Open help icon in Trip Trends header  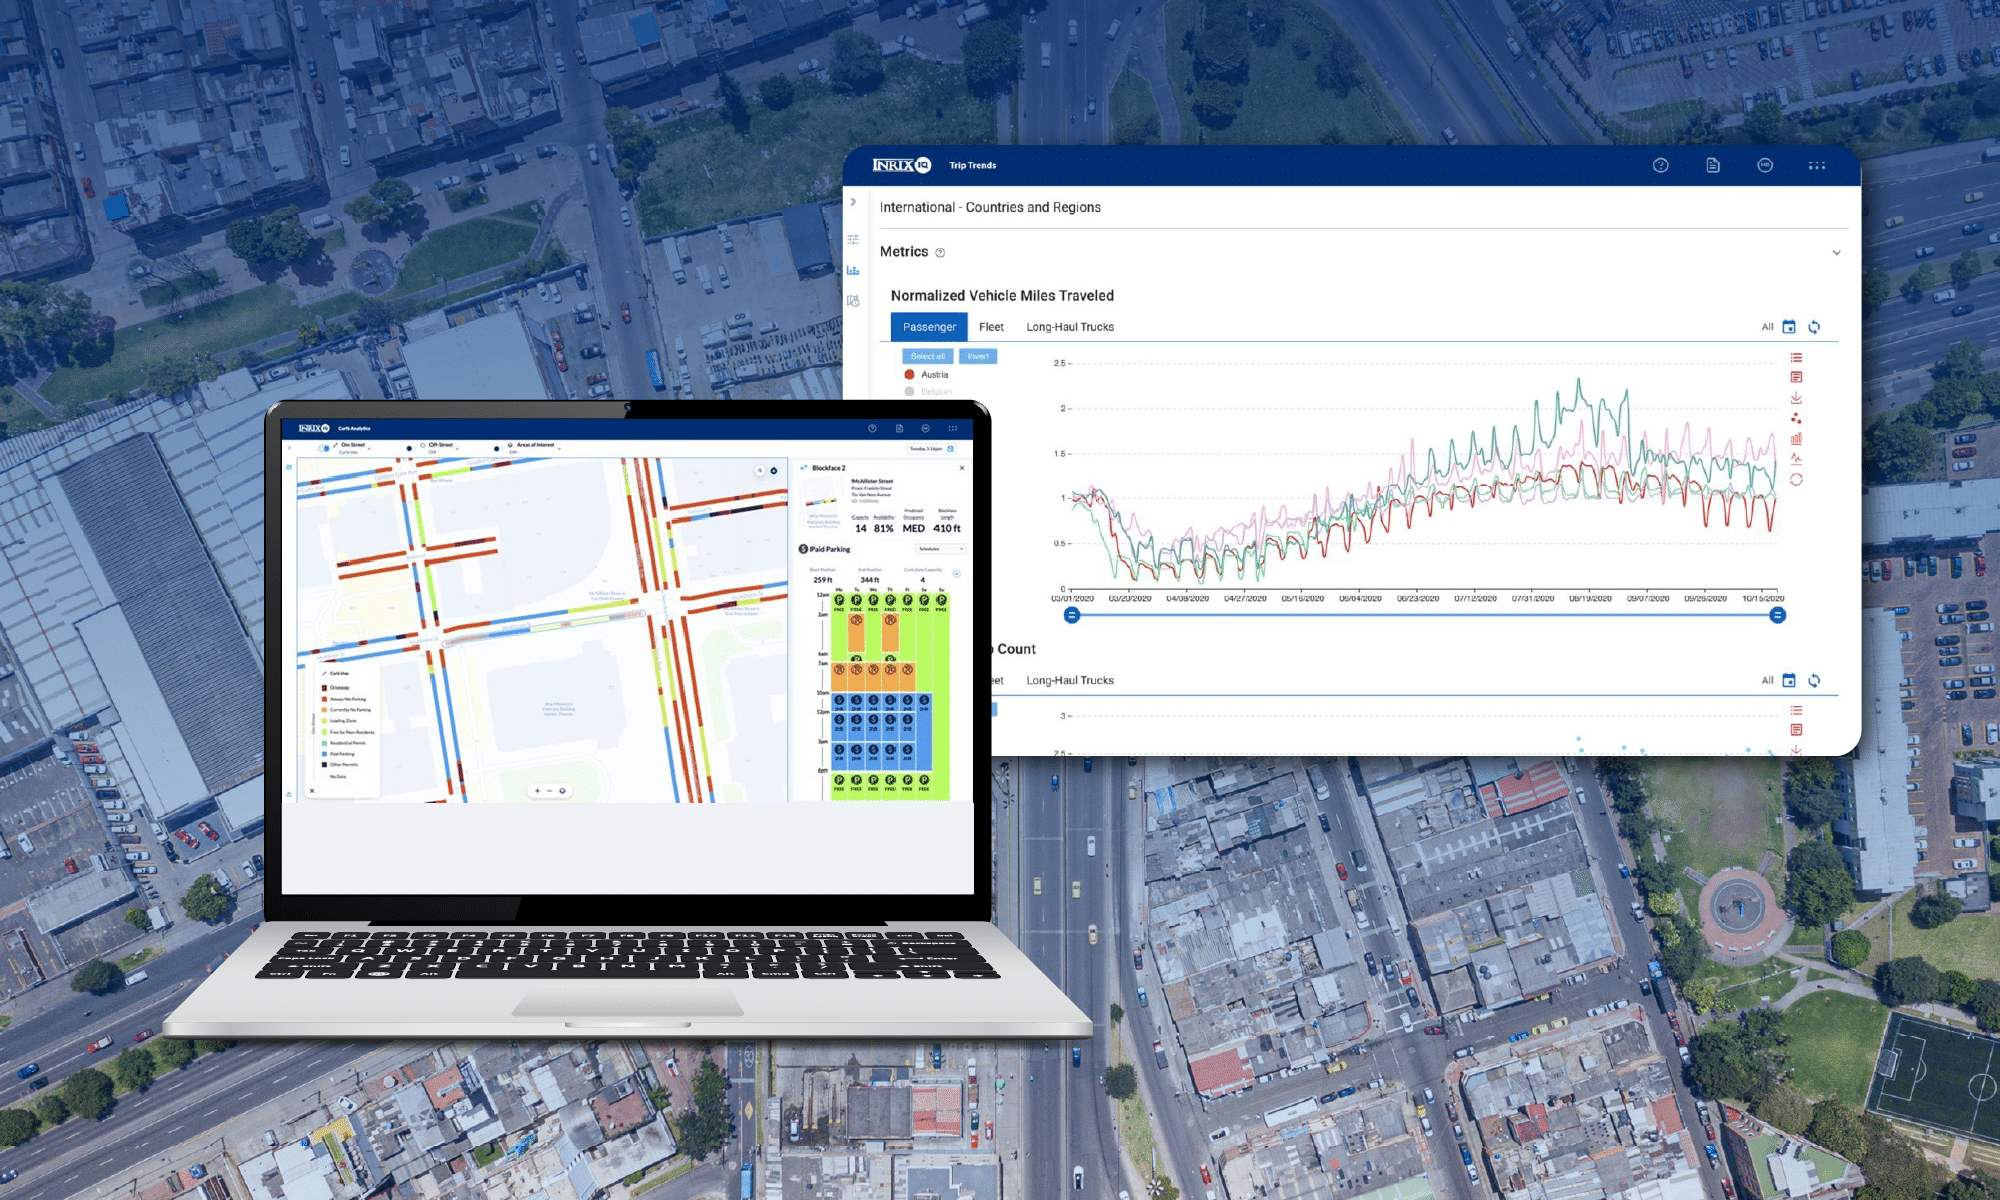(1660, 165)
